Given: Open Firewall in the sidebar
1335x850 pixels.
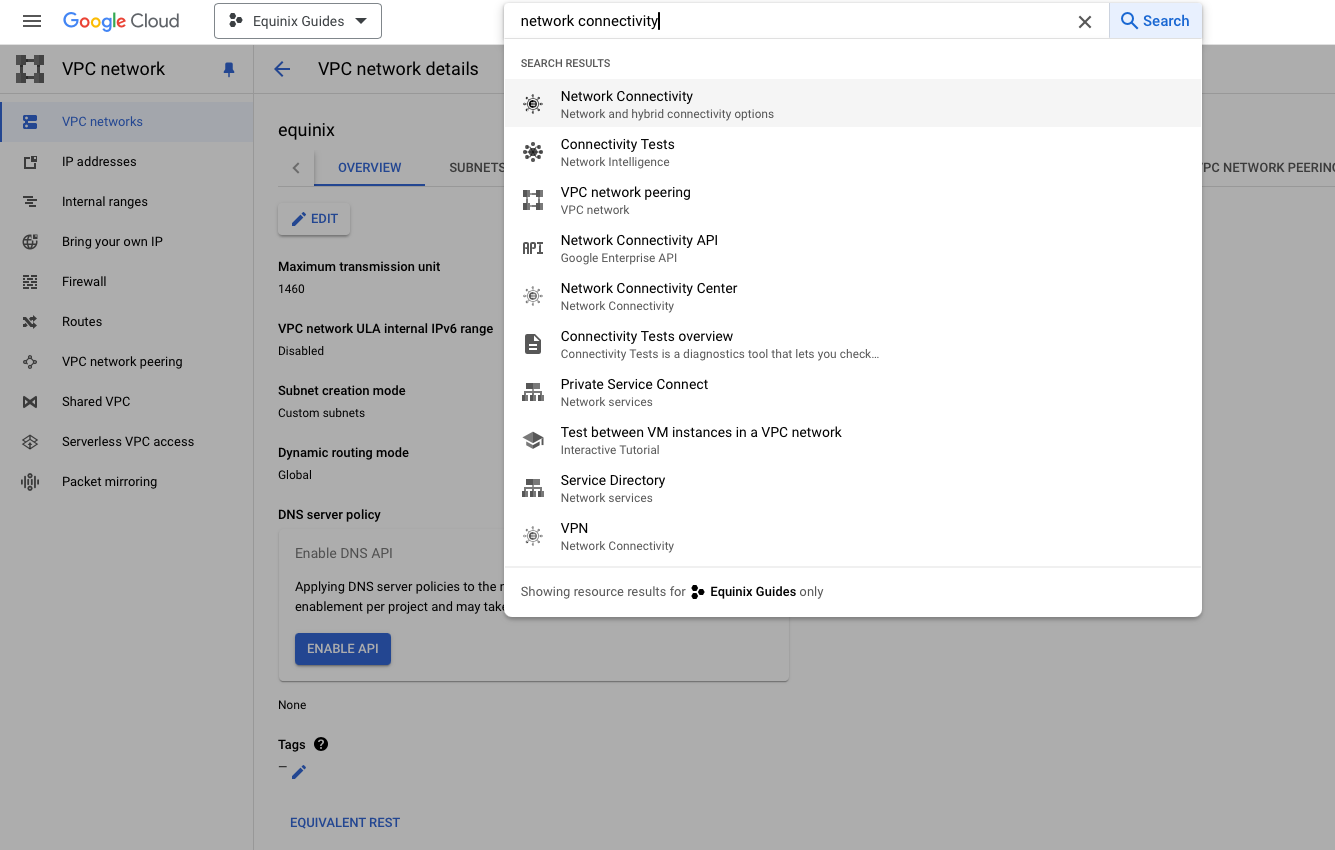Looking at the screenshot, I should click(126, 281).
